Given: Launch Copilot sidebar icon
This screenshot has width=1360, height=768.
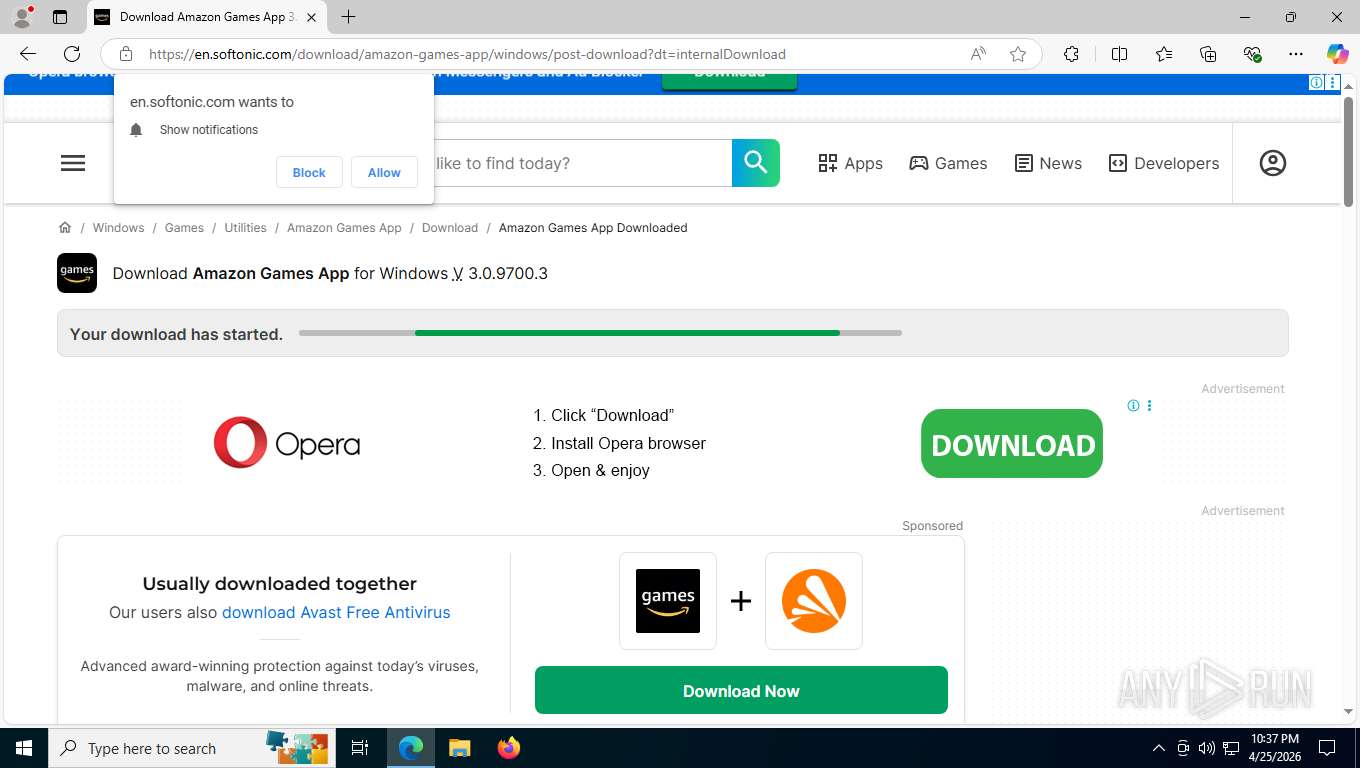Looking at the screenshot, I should click(1337, 54).
